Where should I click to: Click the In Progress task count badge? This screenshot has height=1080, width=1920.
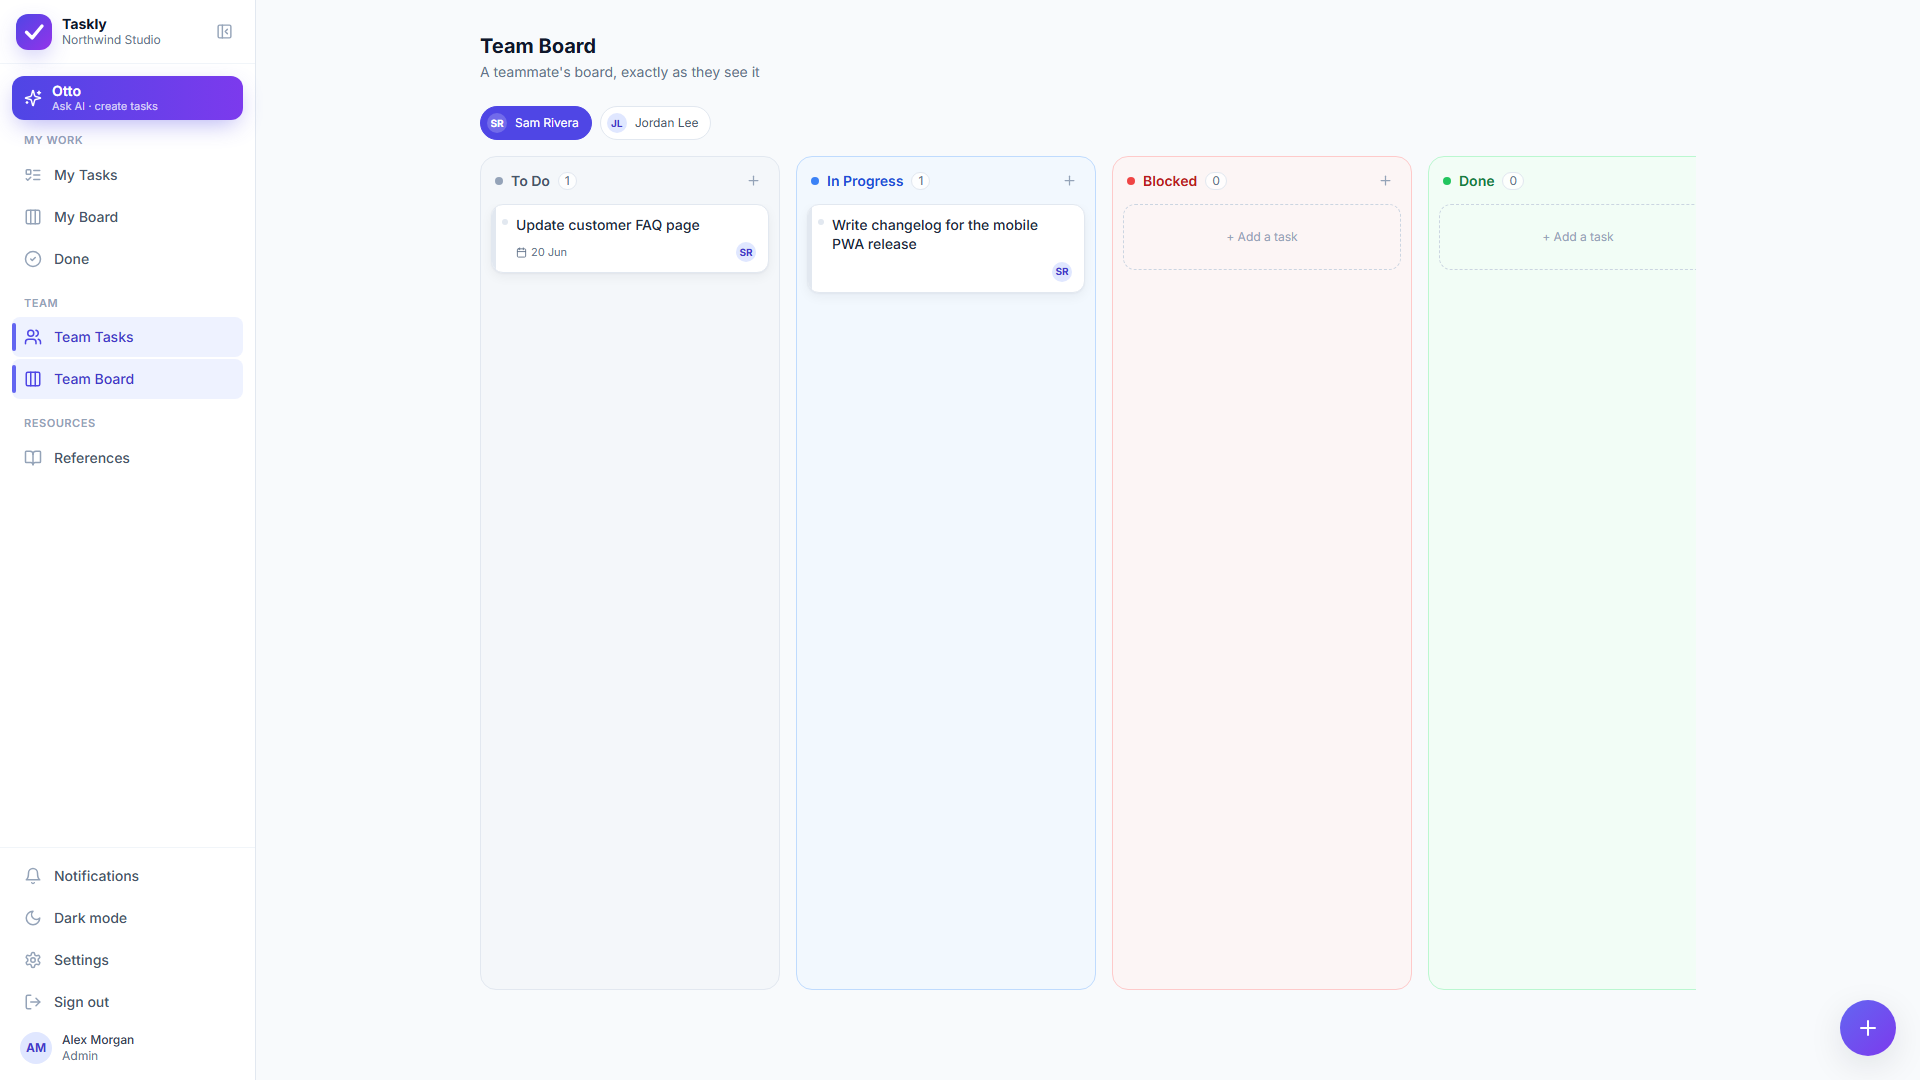pyautogui.click(x=921, y=181)
